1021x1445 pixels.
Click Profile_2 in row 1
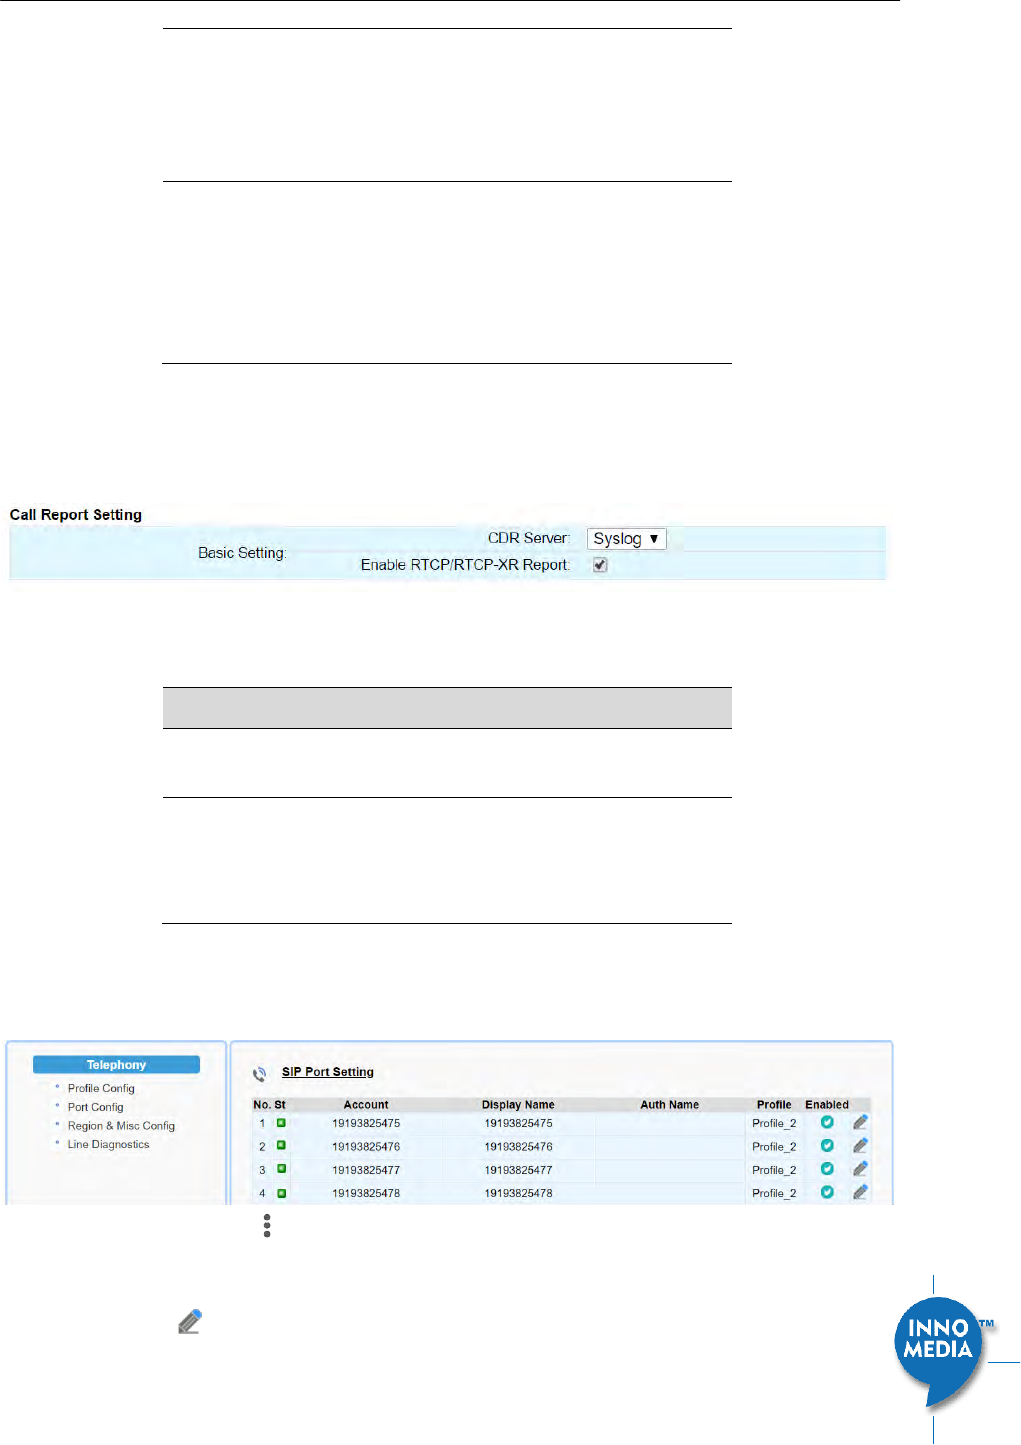(774, 1124)
